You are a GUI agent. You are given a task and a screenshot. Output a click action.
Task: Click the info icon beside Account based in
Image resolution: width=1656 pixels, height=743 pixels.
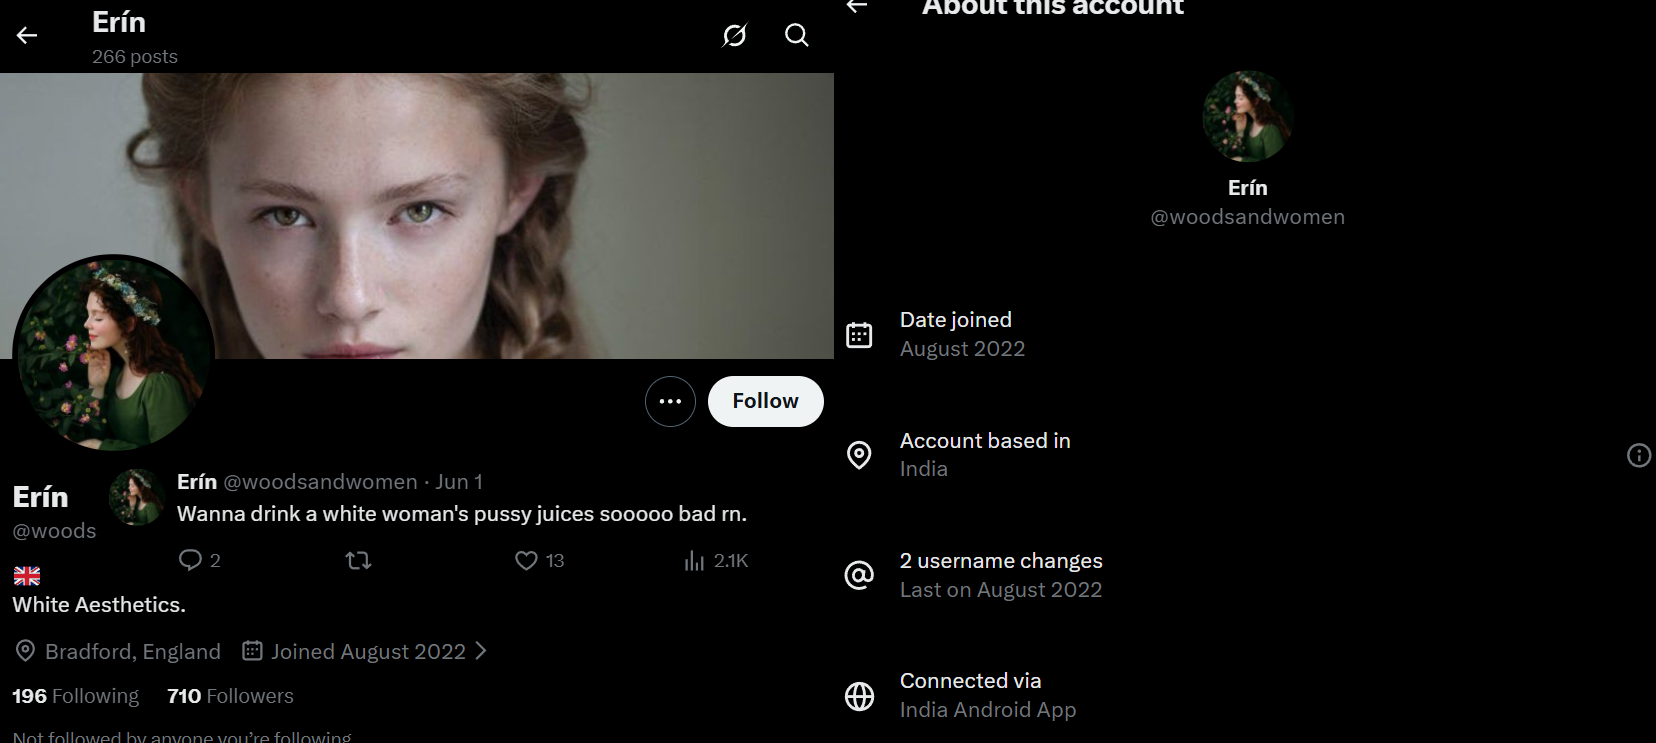1639,455
